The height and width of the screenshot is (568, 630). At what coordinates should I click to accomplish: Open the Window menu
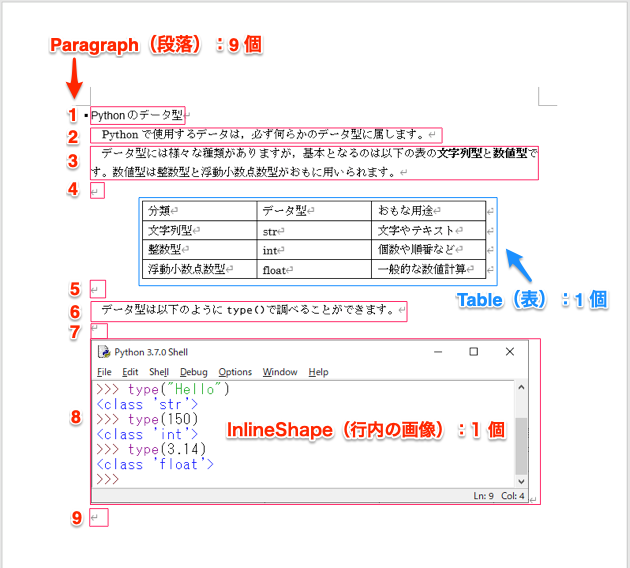pos(280,372)
